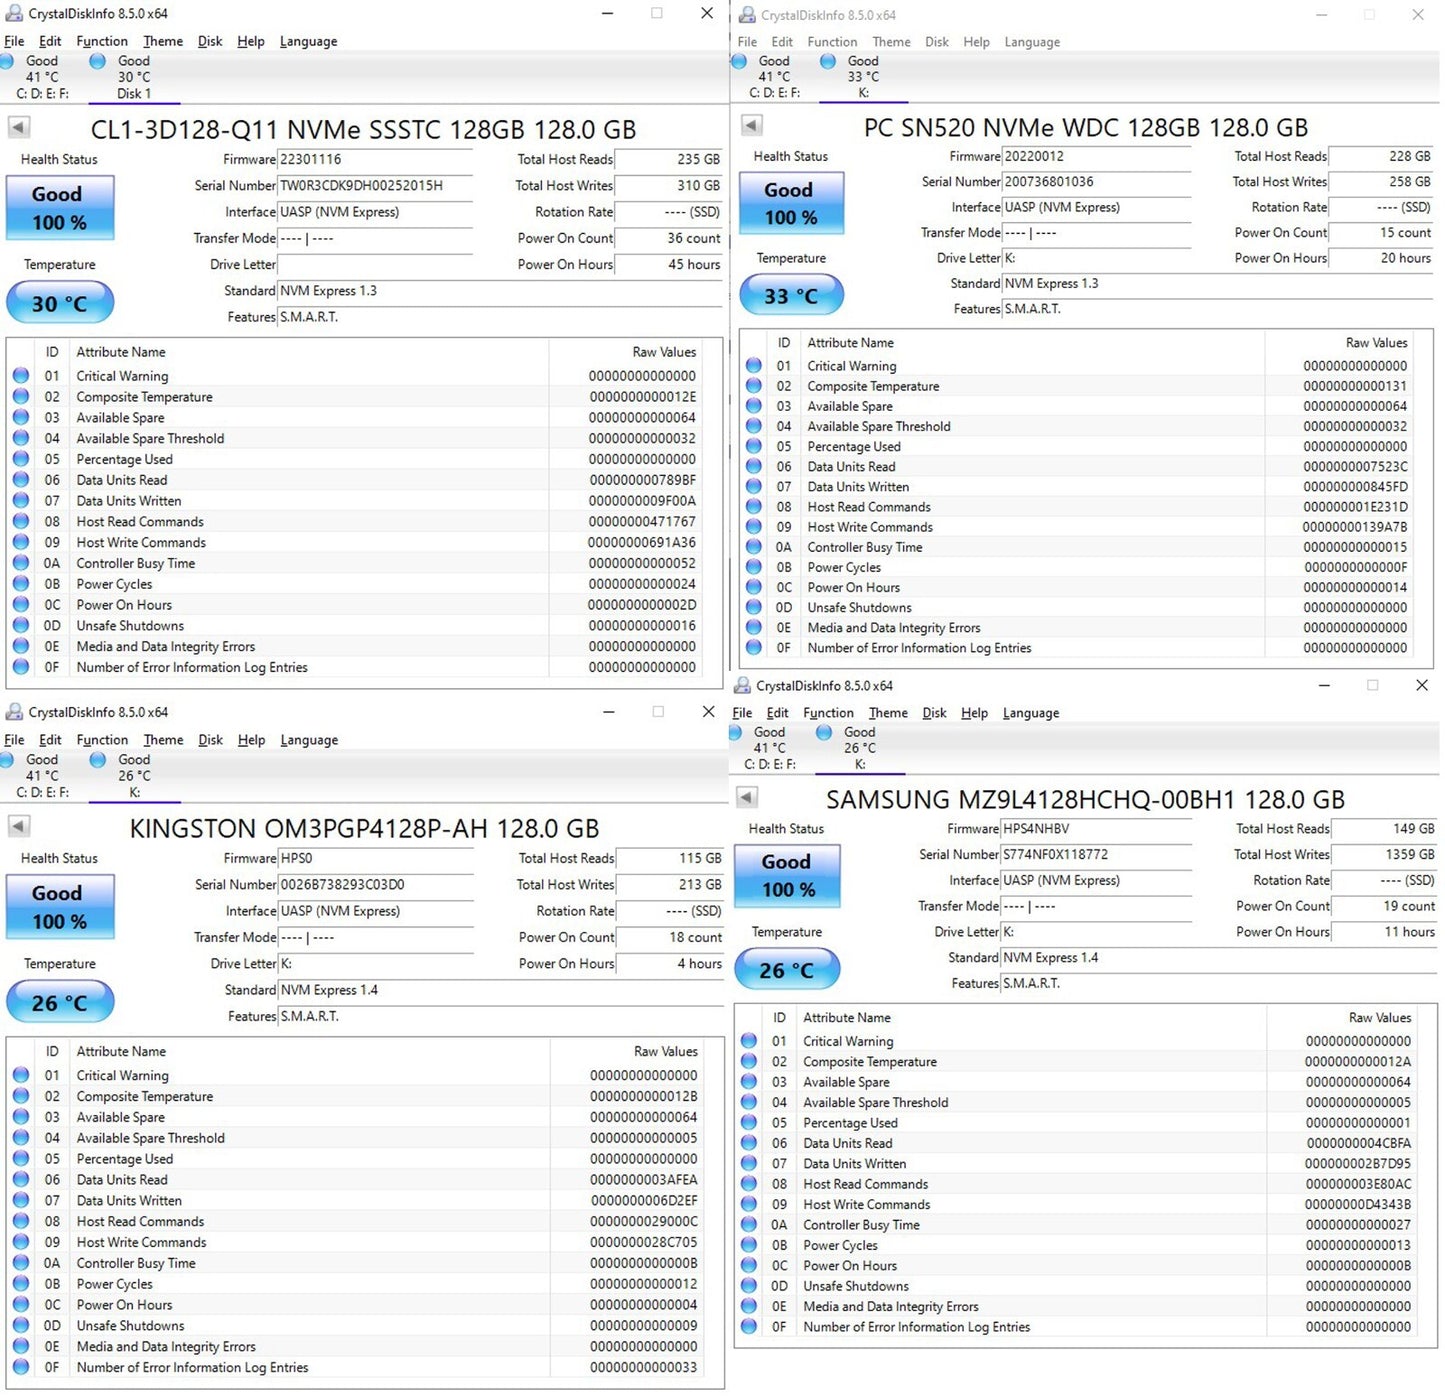Click the previous-disk arrow in the SAMSUNG window
The image size is (1445, 1396).
point(747,797)
